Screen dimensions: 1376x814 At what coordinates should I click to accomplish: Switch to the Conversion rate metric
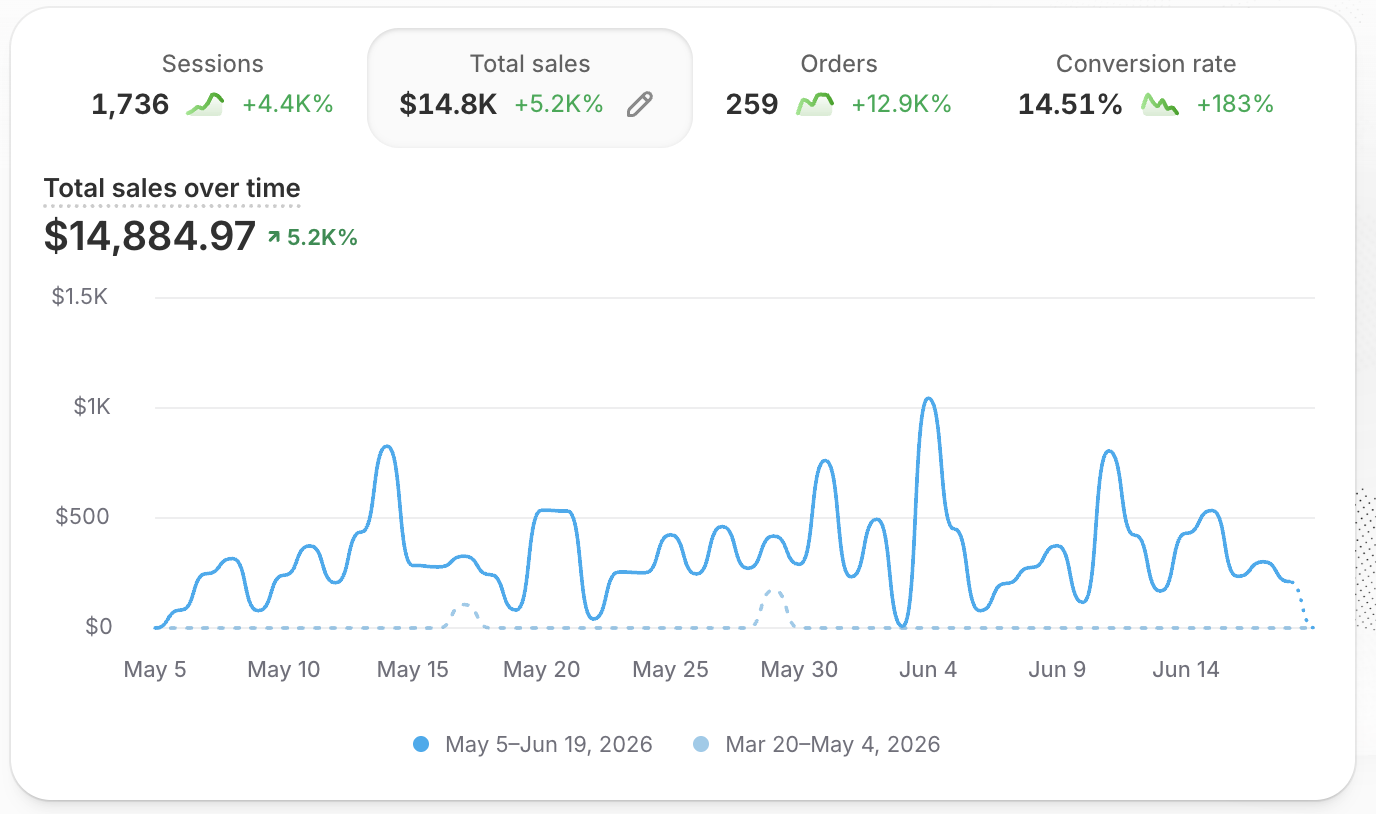coord(1146,87)
